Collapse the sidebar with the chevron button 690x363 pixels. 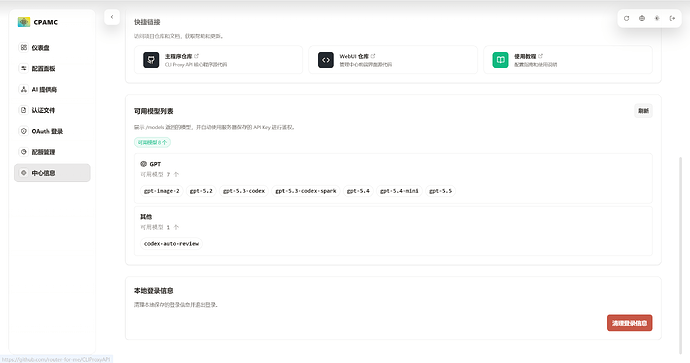click(x=112, y=17)
